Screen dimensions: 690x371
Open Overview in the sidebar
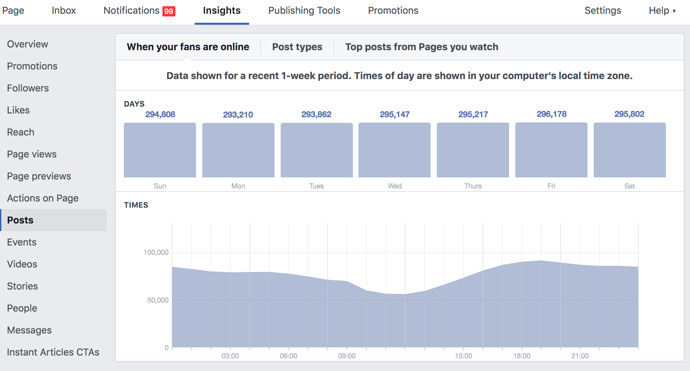coord(27,44)
